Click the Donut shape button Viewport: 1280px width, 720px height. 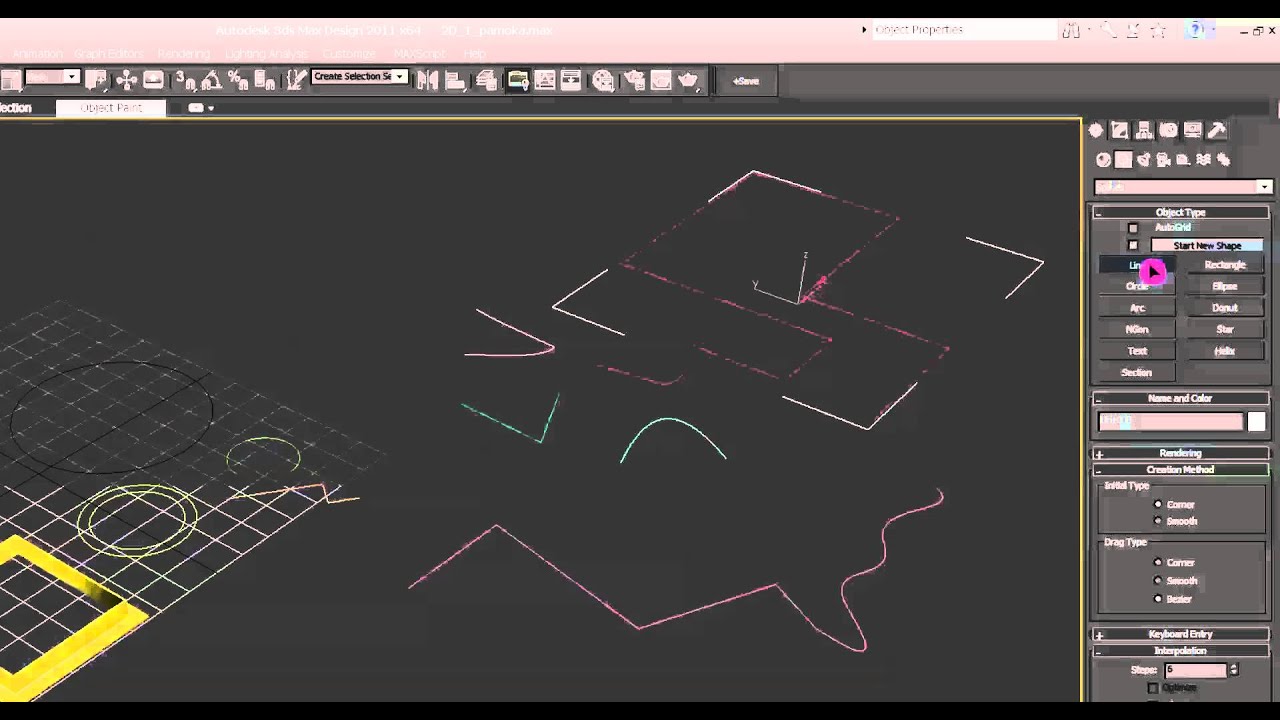1225,308
